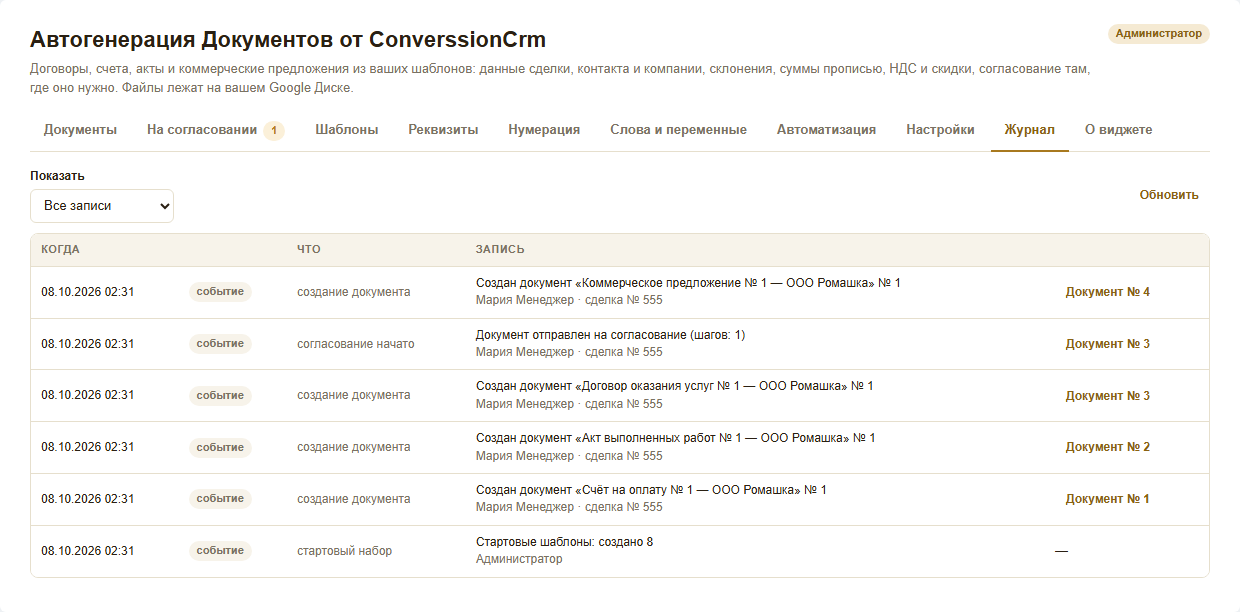The width and height of the screenshot is (1240, 612).
Task: Switch to the На согласовании tab
Action: coord(215,130)
